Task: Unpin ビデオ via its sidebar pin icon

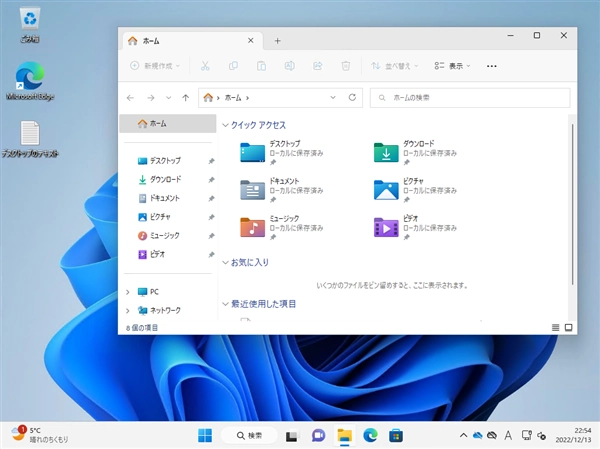Action: click(x=211, y=255)
